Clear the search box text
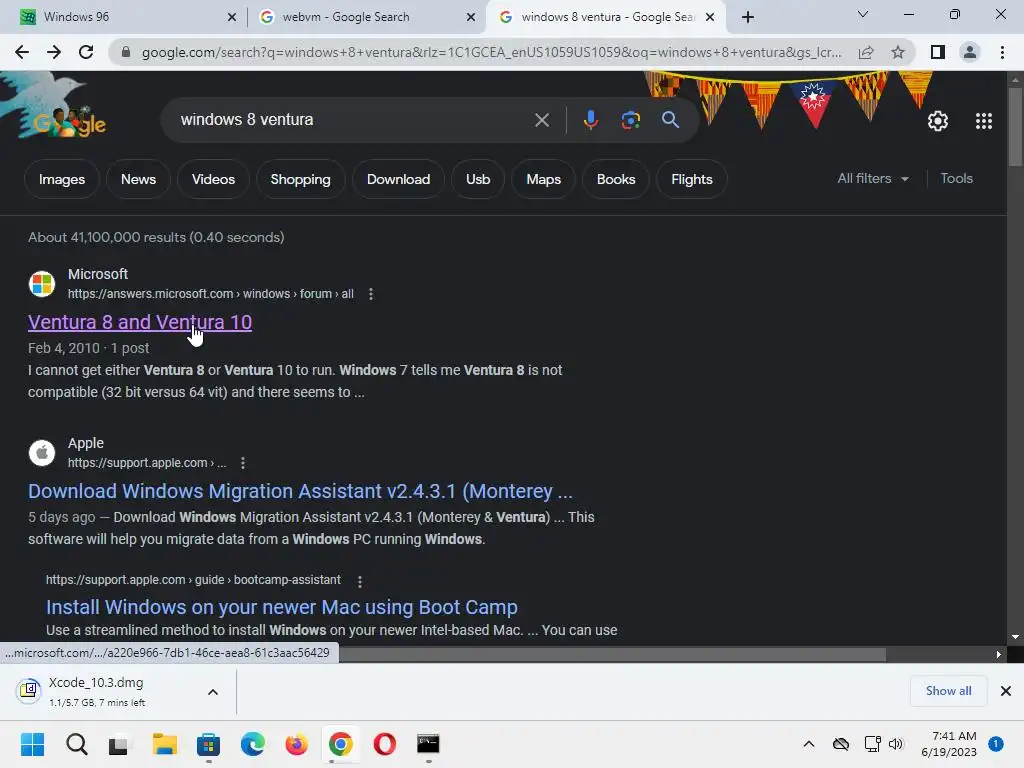The image size is (1024, 768). pos(541,120)
